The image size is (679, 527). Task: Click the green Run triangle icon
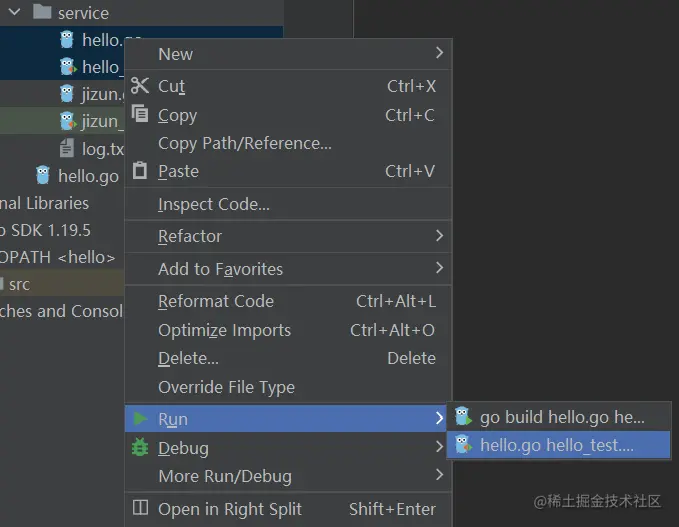140,419
